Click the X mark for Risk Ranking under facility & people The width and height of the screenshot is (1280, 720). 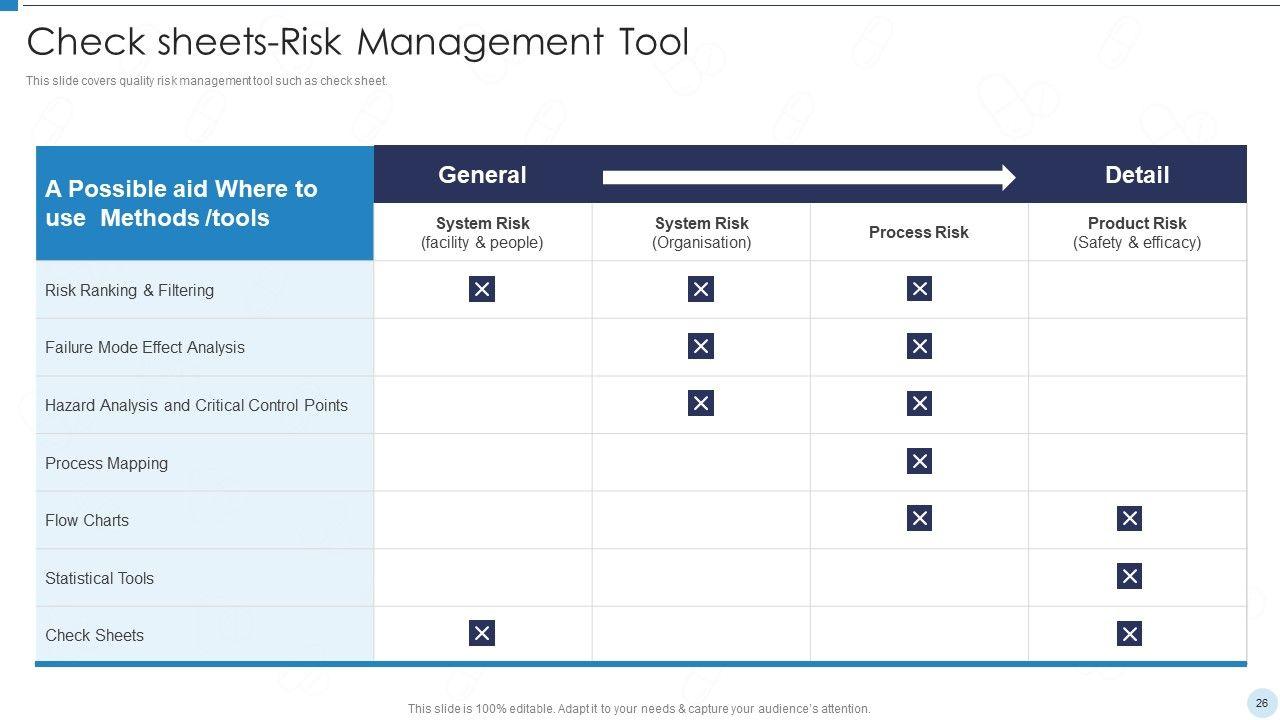click(x=482, y=289)
